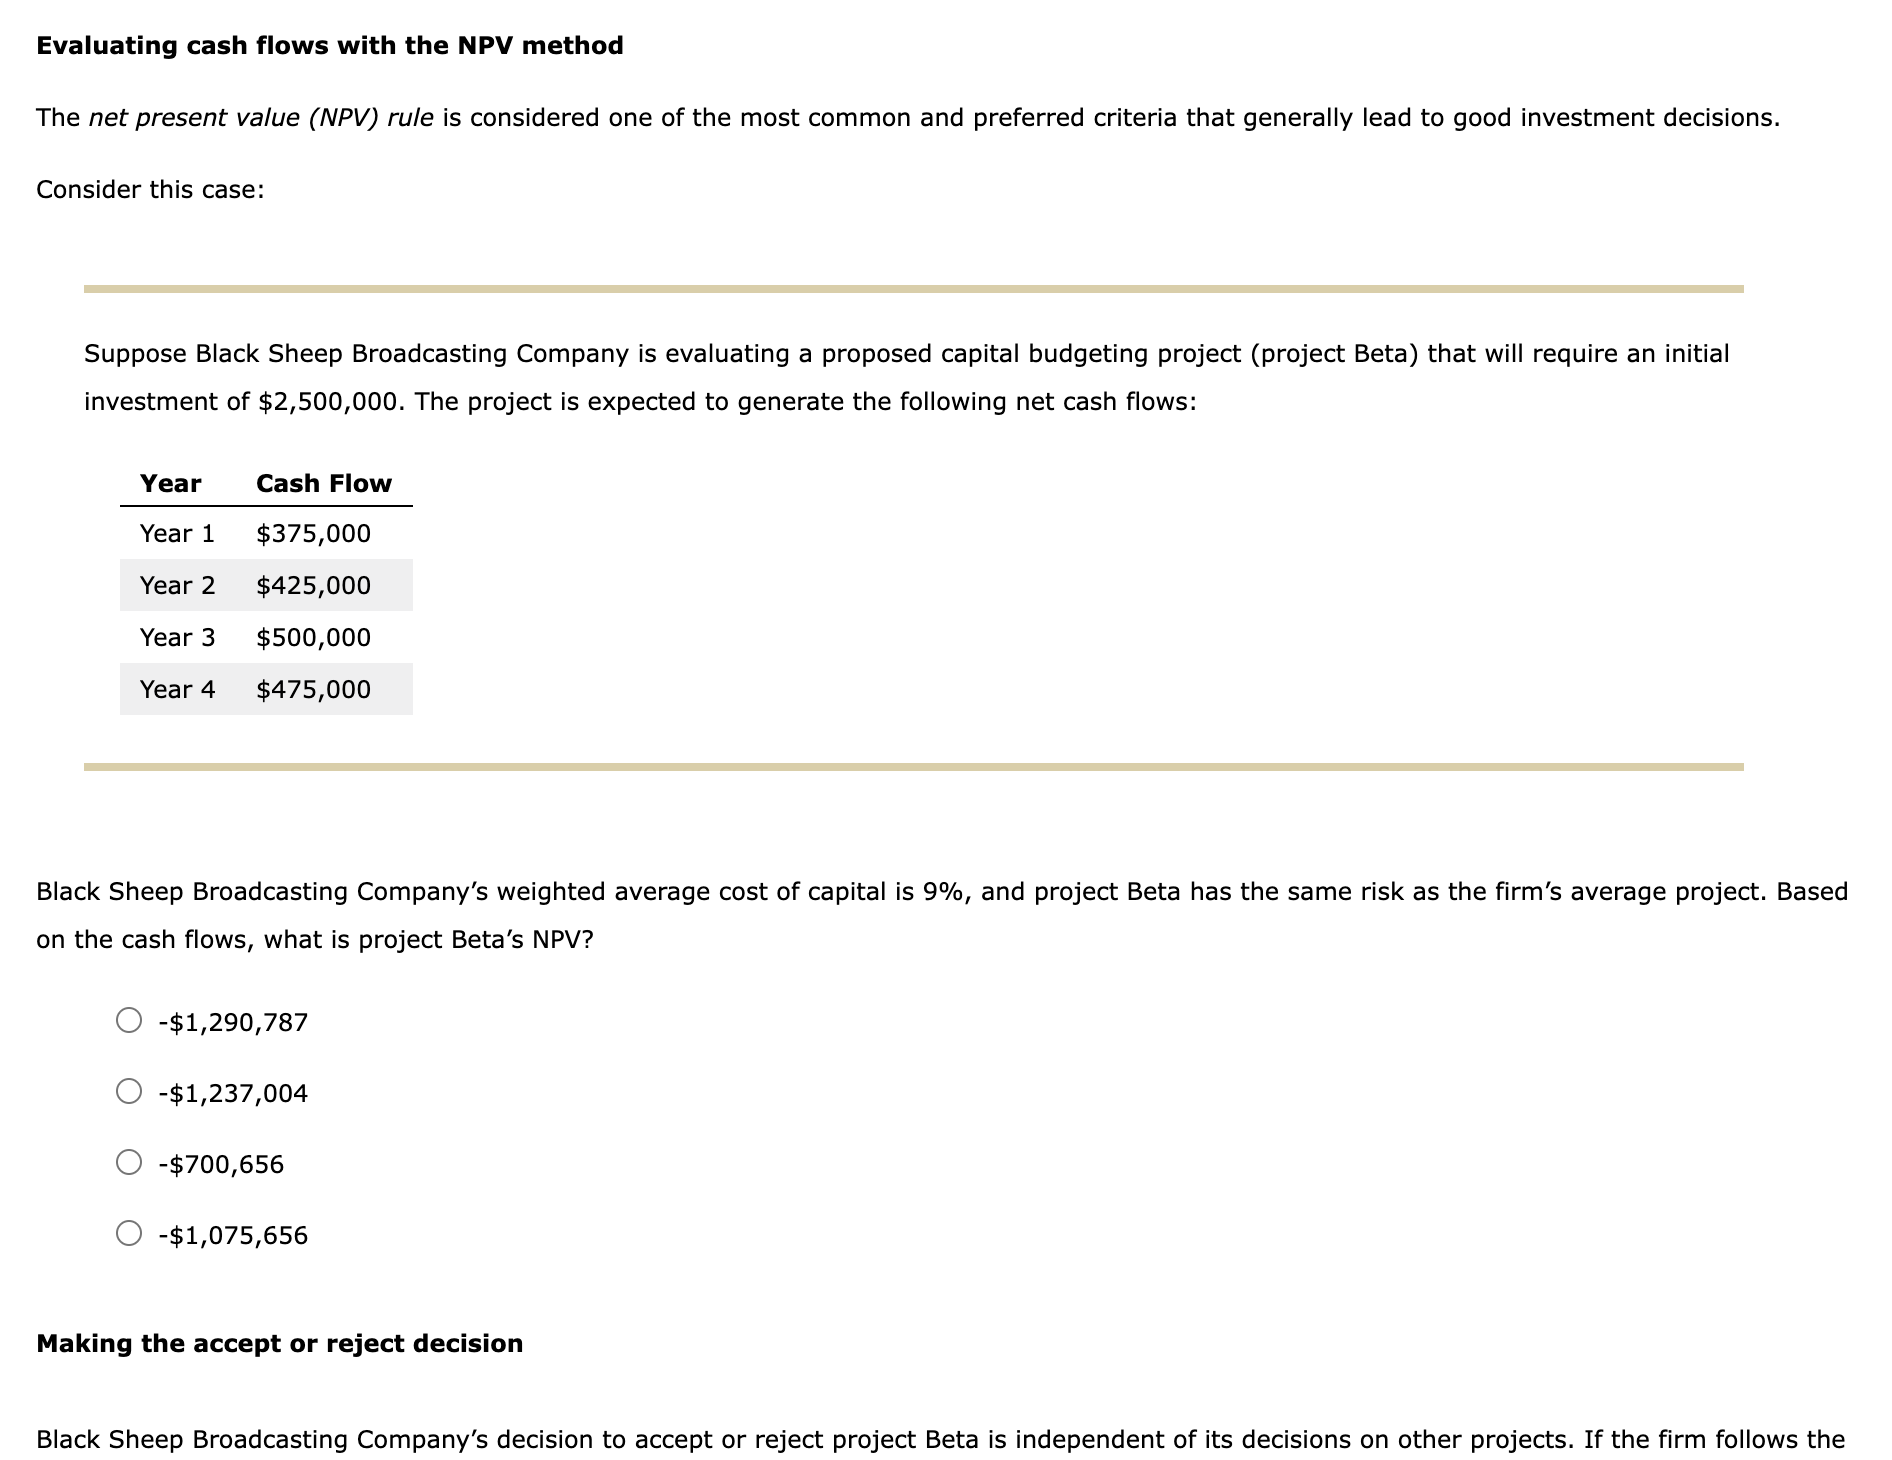The image size is (1892, 1460).
Task: Select the -$1,237,004 answer option
Action: coord(130,1092)
